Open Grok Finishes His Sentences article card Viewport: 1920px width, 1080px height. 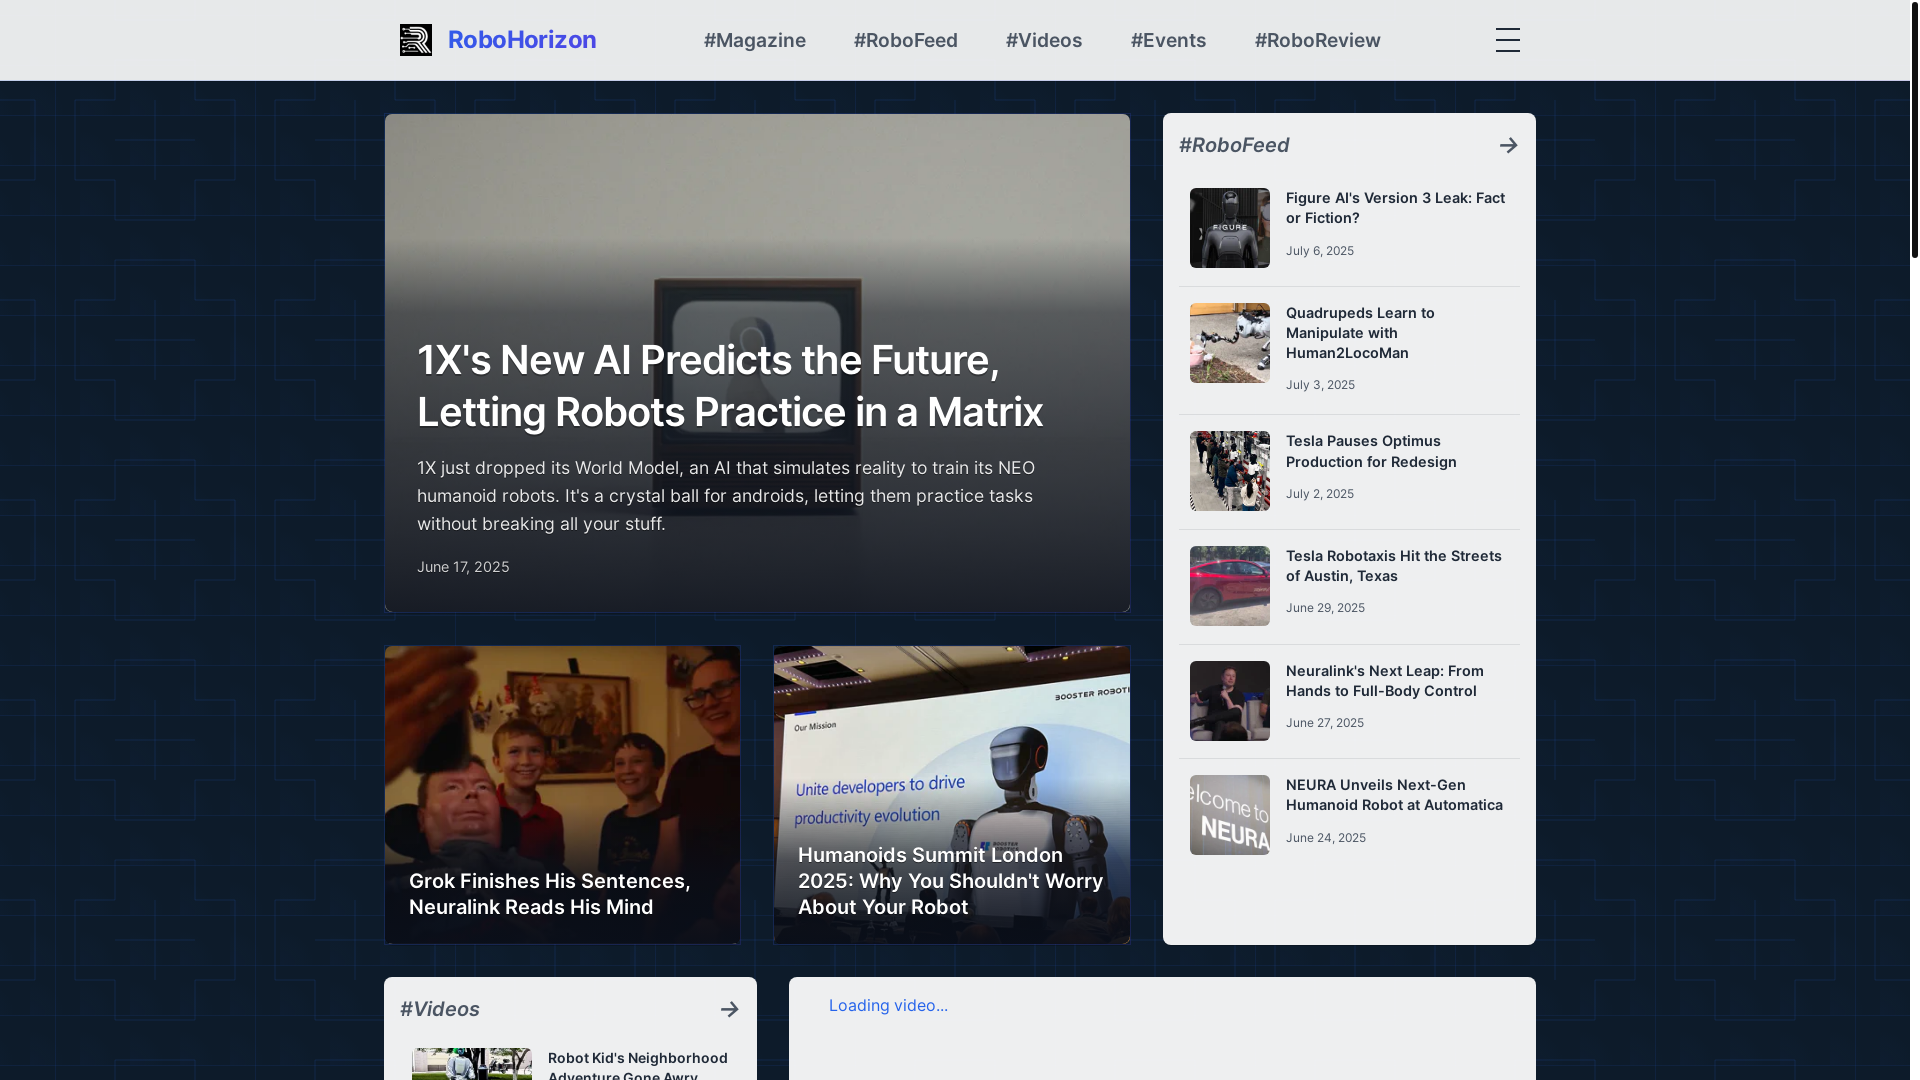coord(563,795)
